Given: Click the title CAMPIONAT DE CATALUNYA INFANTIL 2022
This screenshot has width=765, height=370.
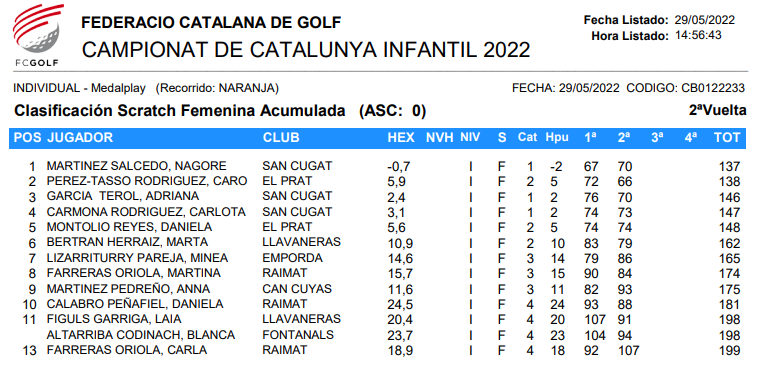Looking at the screenshot, I should click(305, 50).
